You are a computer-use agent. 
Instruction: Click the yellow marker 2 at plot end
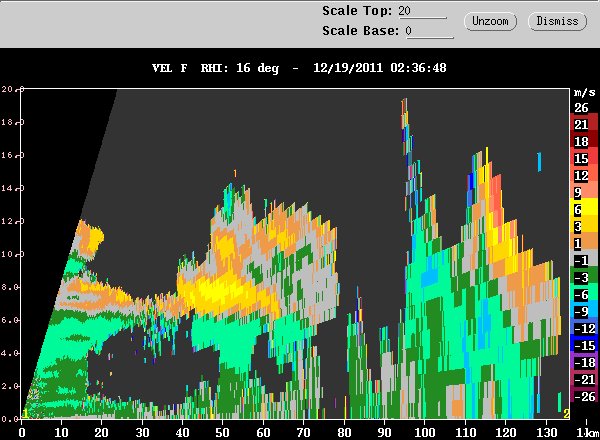tap(566, 414)
